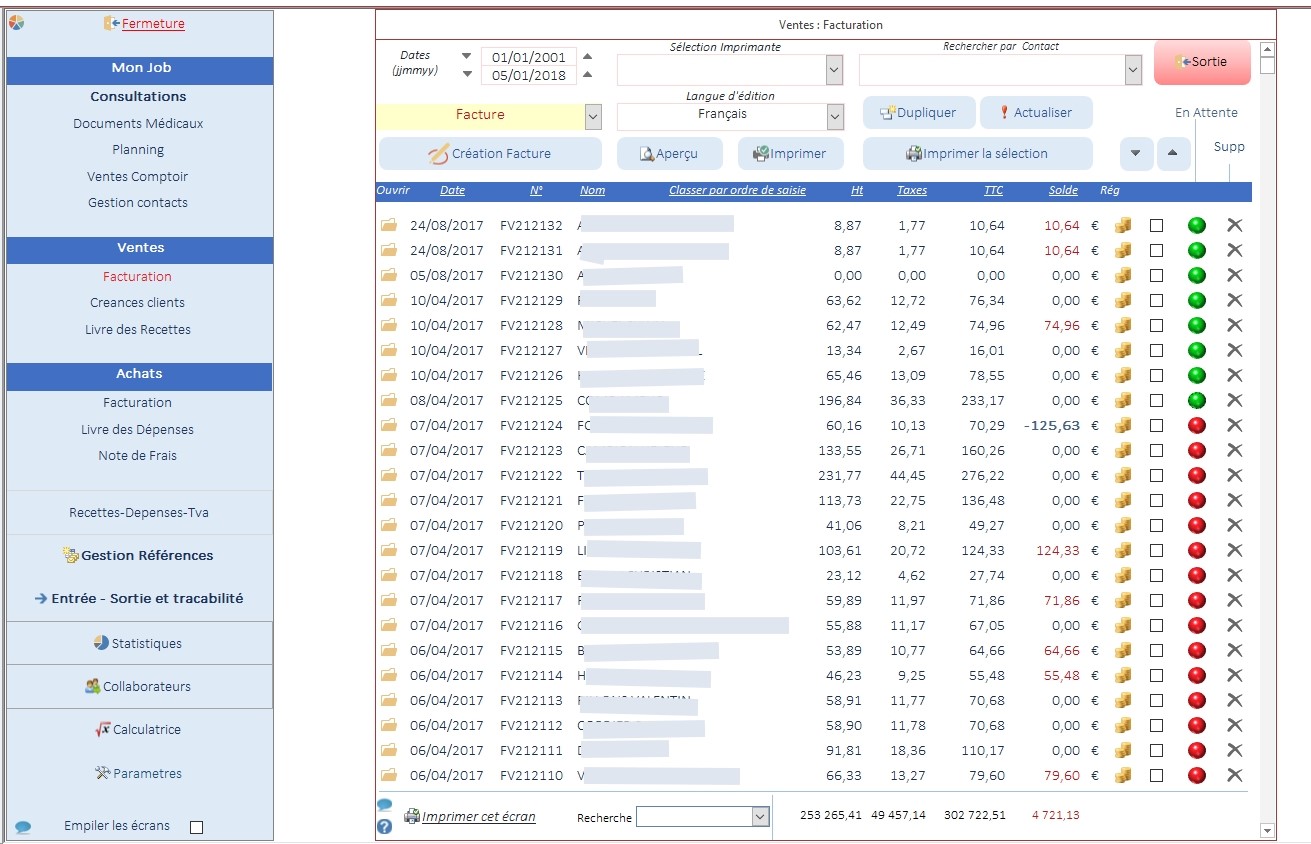
Task: Open invoice FV212132 folder icon
Action: (389, 225)
